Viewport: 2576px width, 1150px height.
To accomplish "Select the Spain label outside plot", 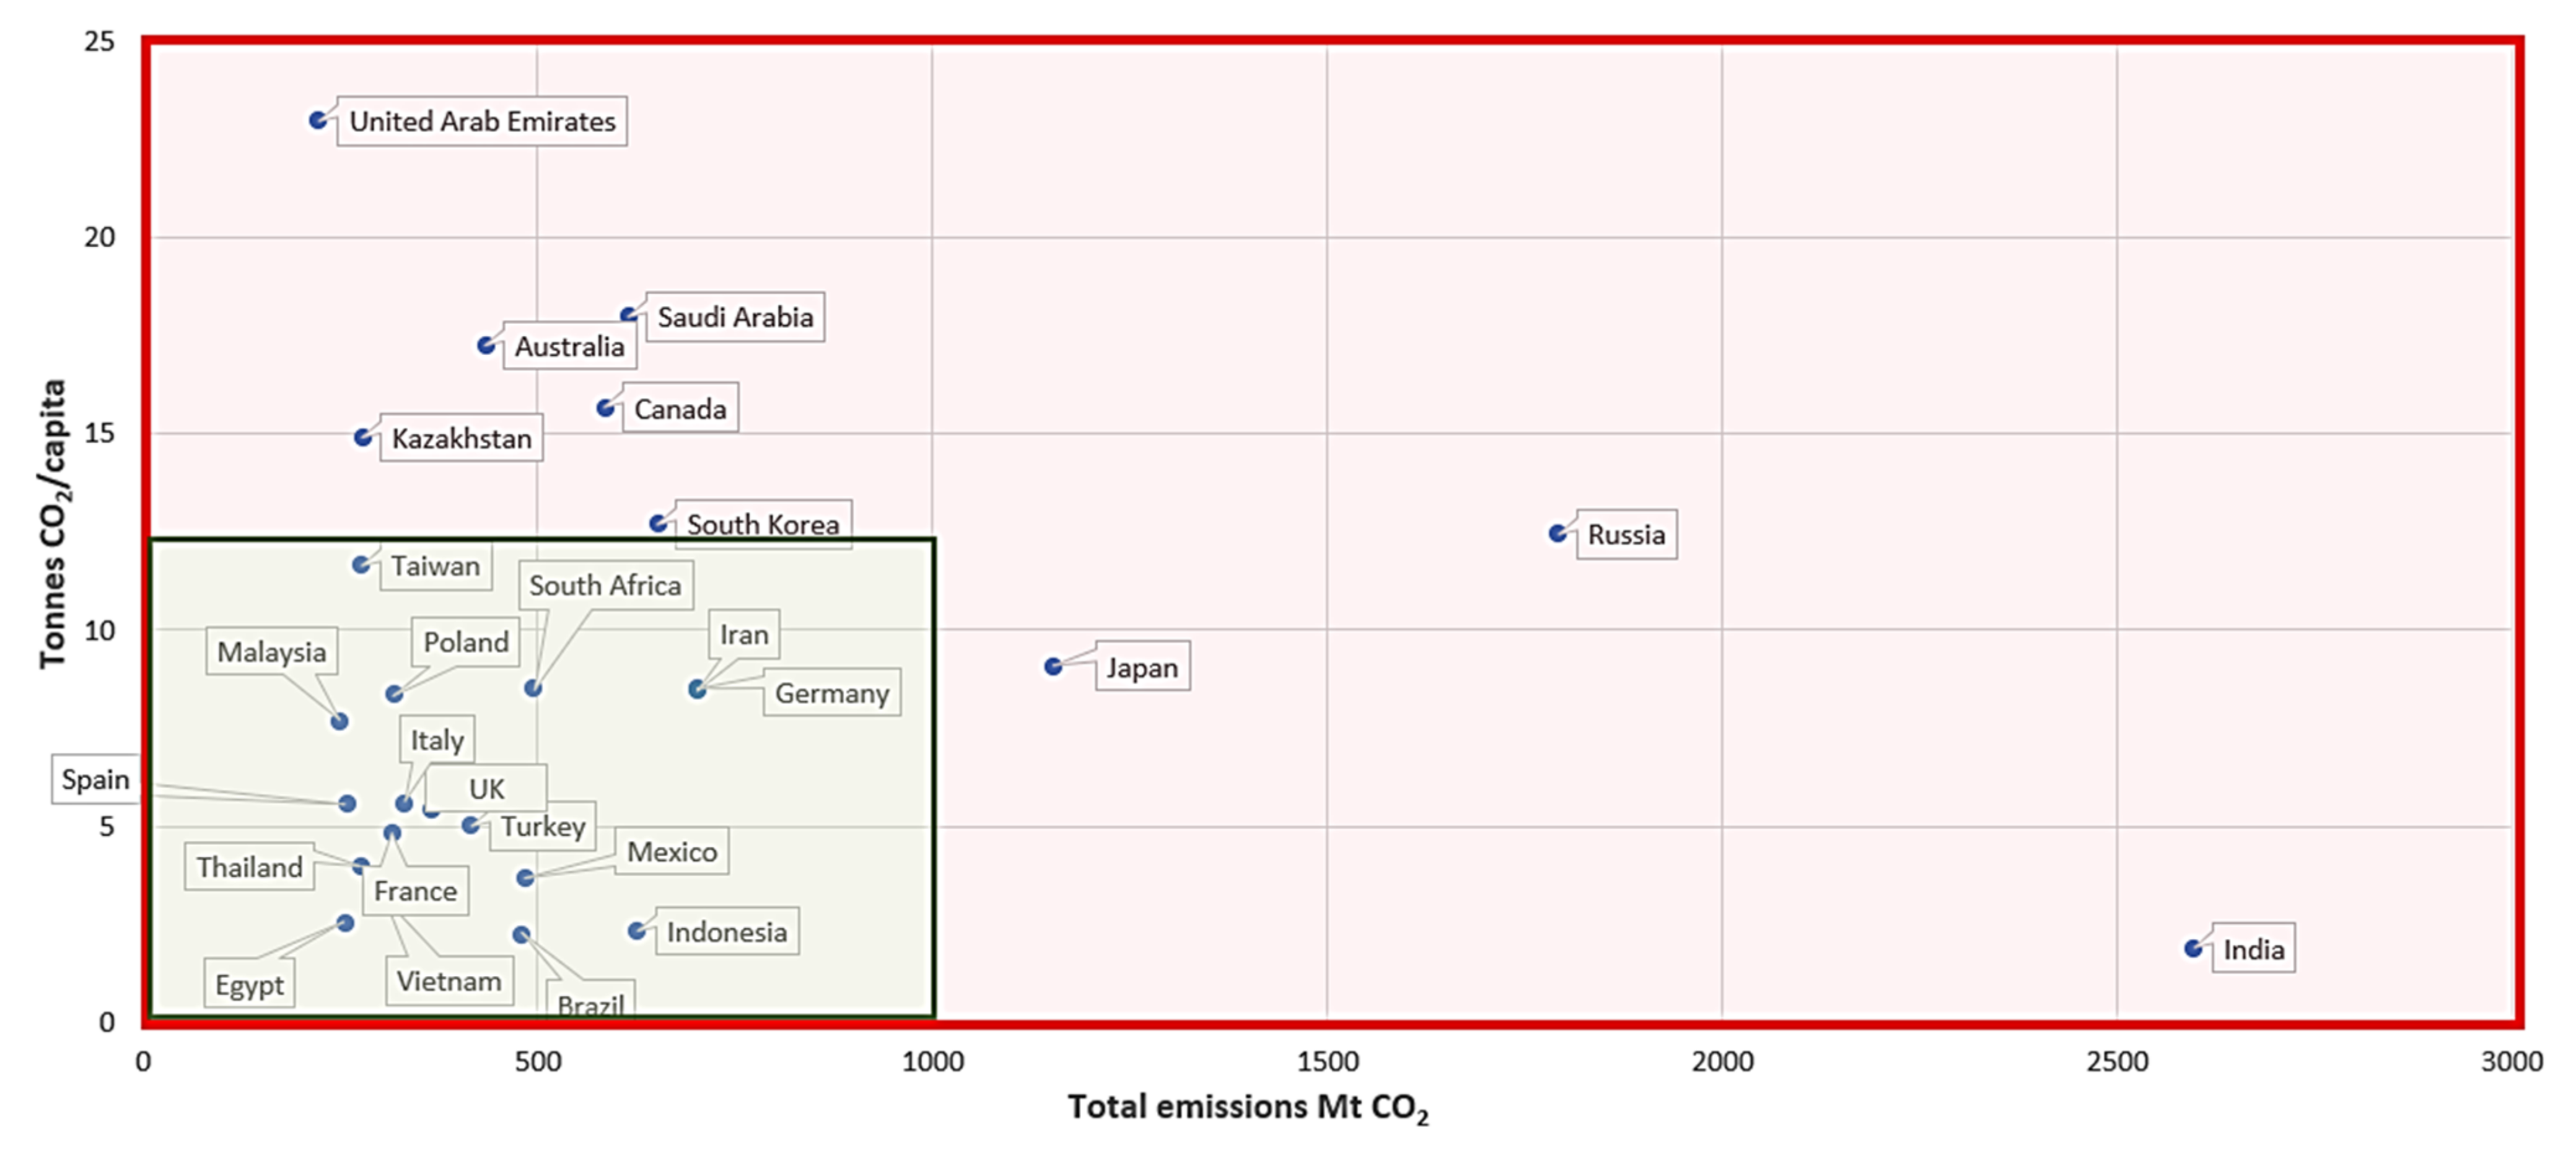I will pos(95,779).
